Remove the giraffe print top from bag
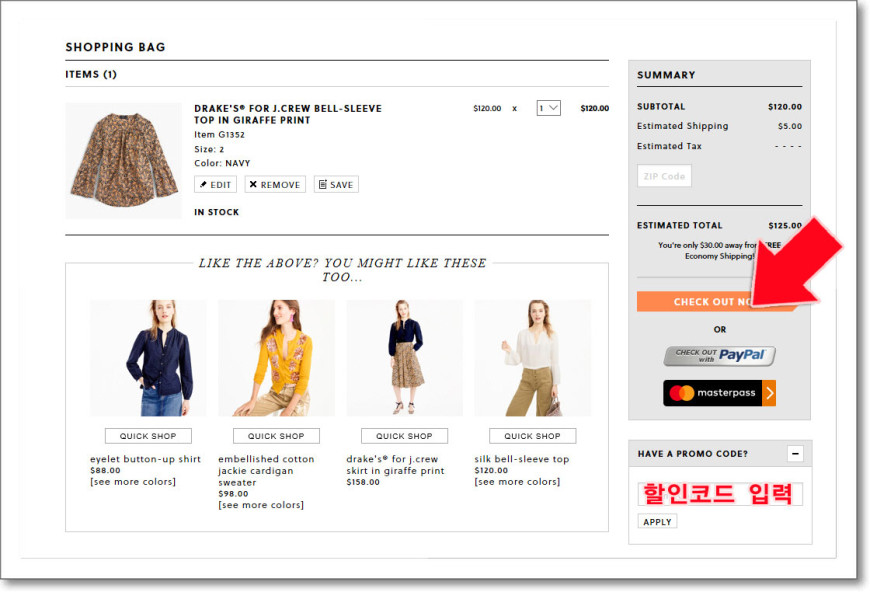The height and width of the screenshot is (592, 870). point(275,185)
